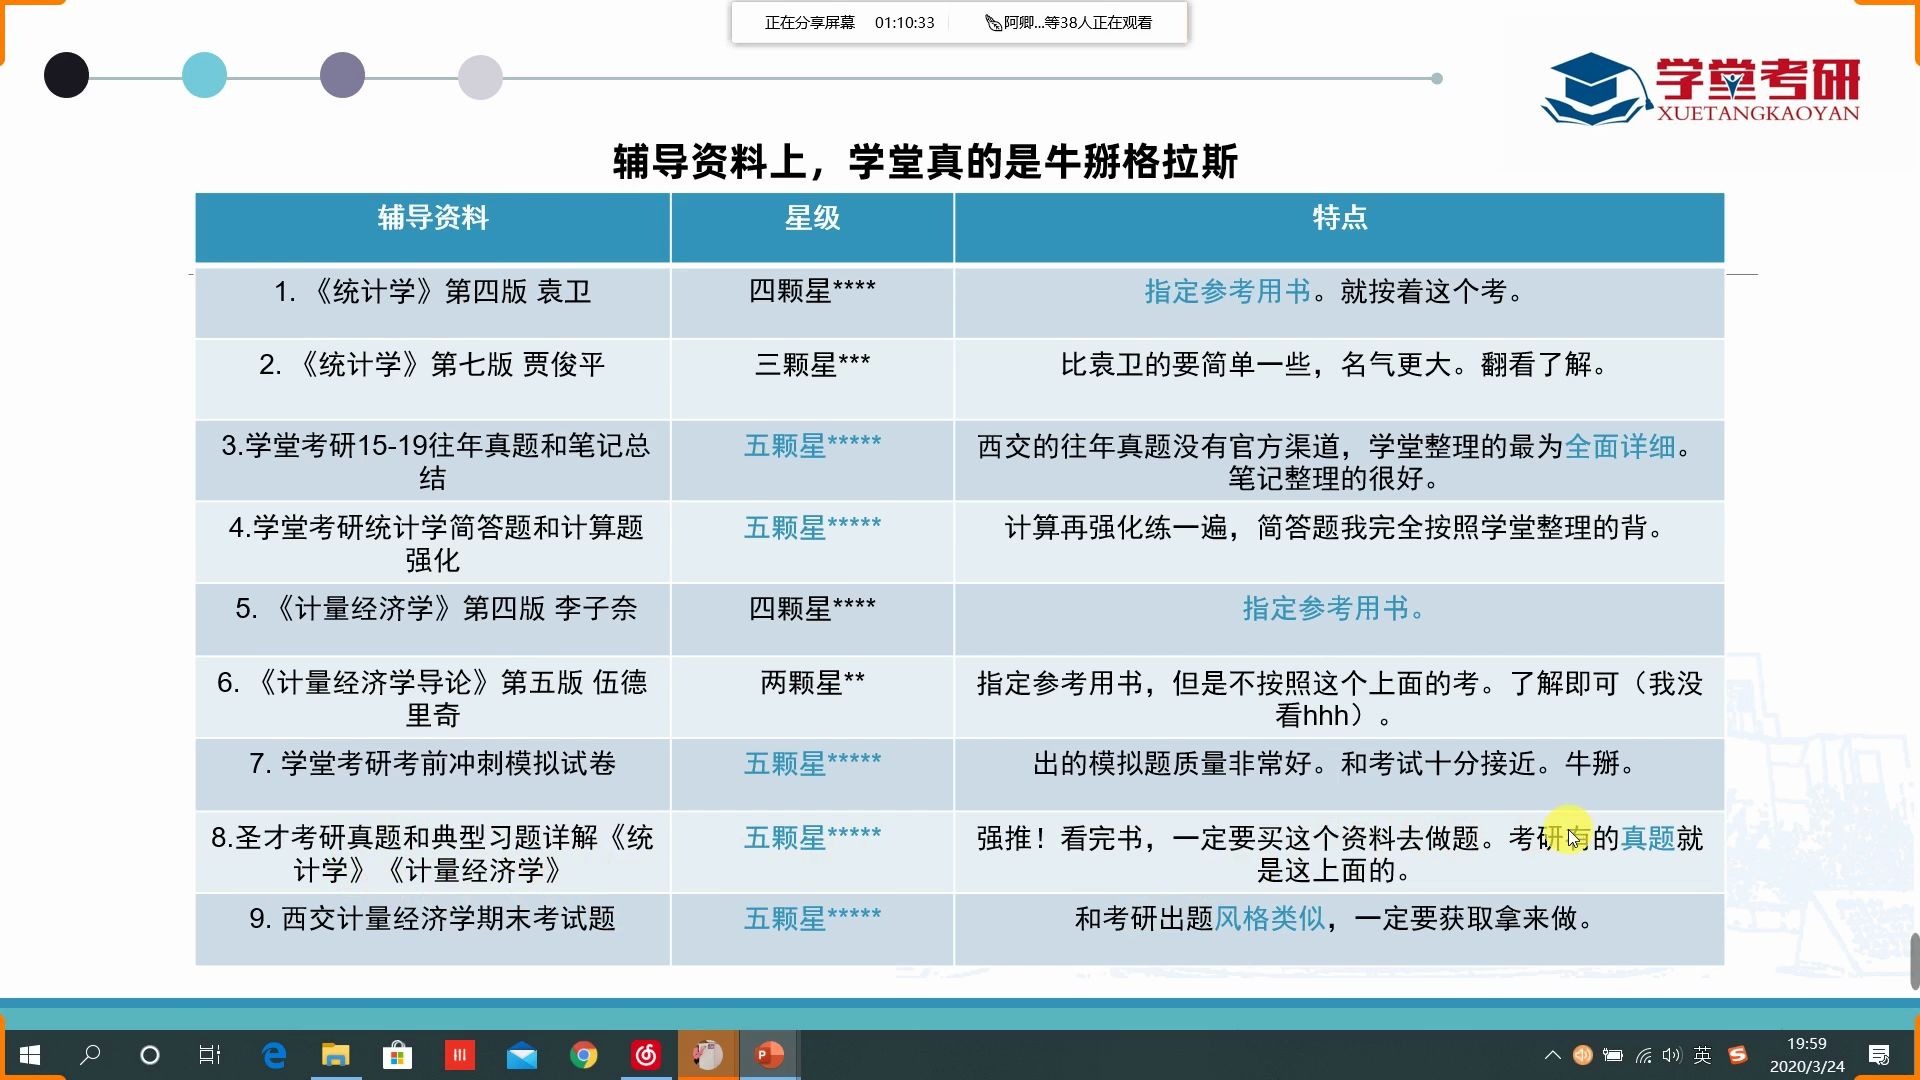Open Sogou input method tray icon
This screenshot has width=1920, height=1080.
pyautogui.click(x=1738, y=1055)
